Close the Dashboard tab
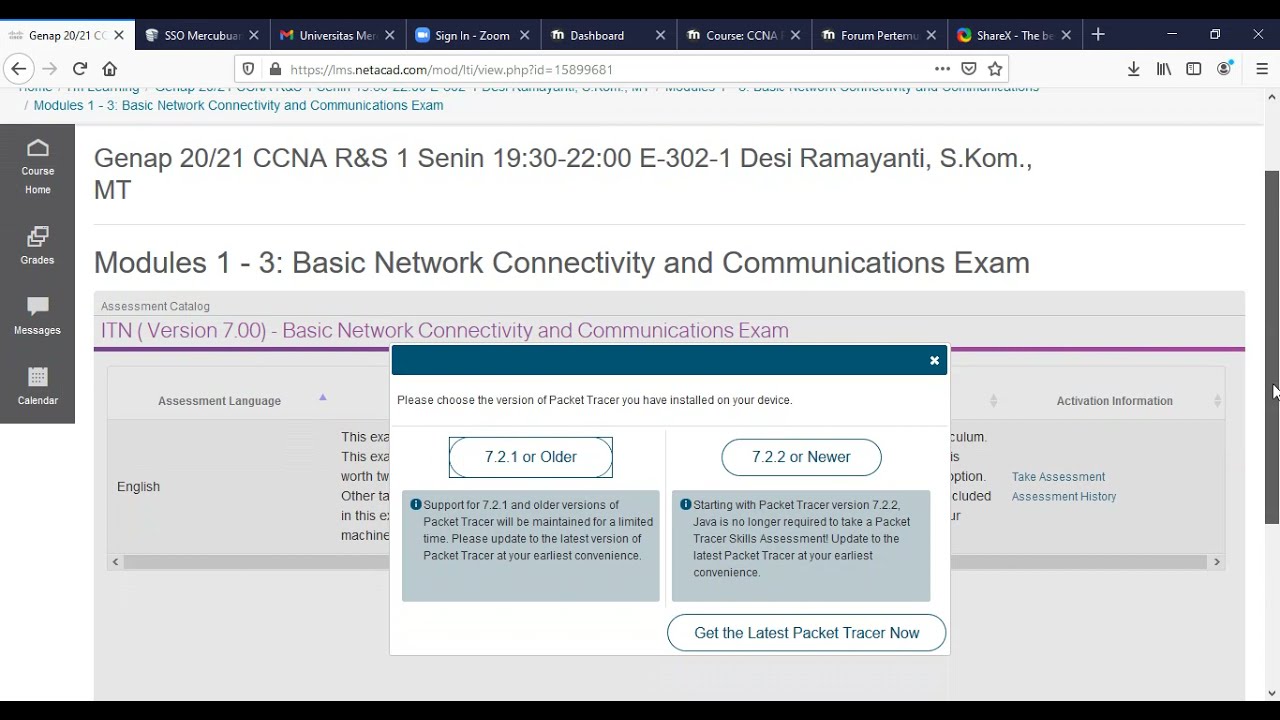The height and width of the screenshot is (720, 1280). coord(660,35)
